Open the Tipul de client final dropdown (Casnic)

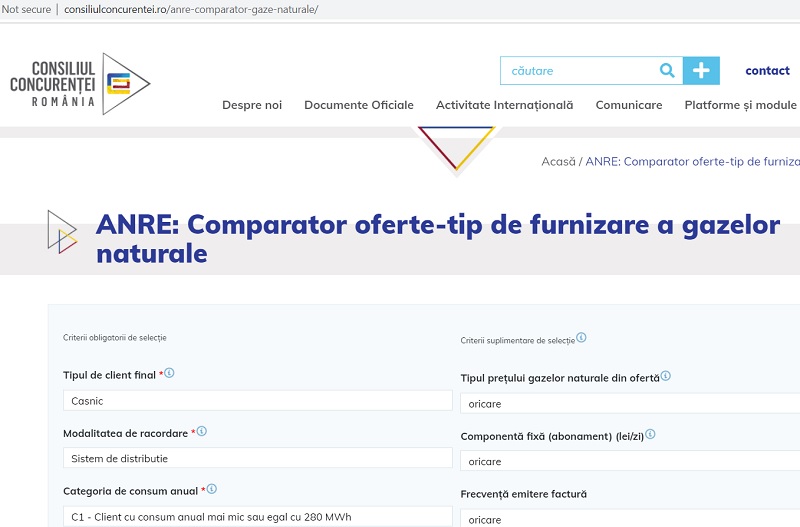coord(258,401)
